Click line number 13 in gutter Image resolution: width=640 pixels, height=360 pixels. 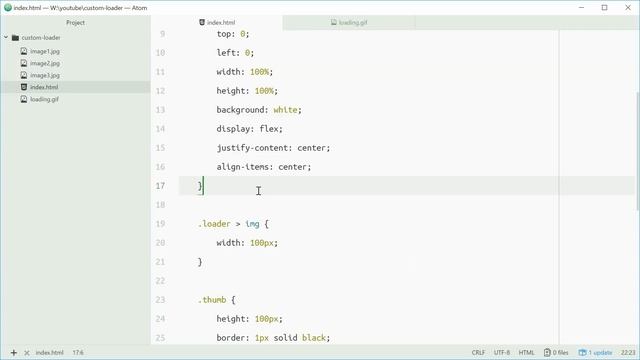160,110
